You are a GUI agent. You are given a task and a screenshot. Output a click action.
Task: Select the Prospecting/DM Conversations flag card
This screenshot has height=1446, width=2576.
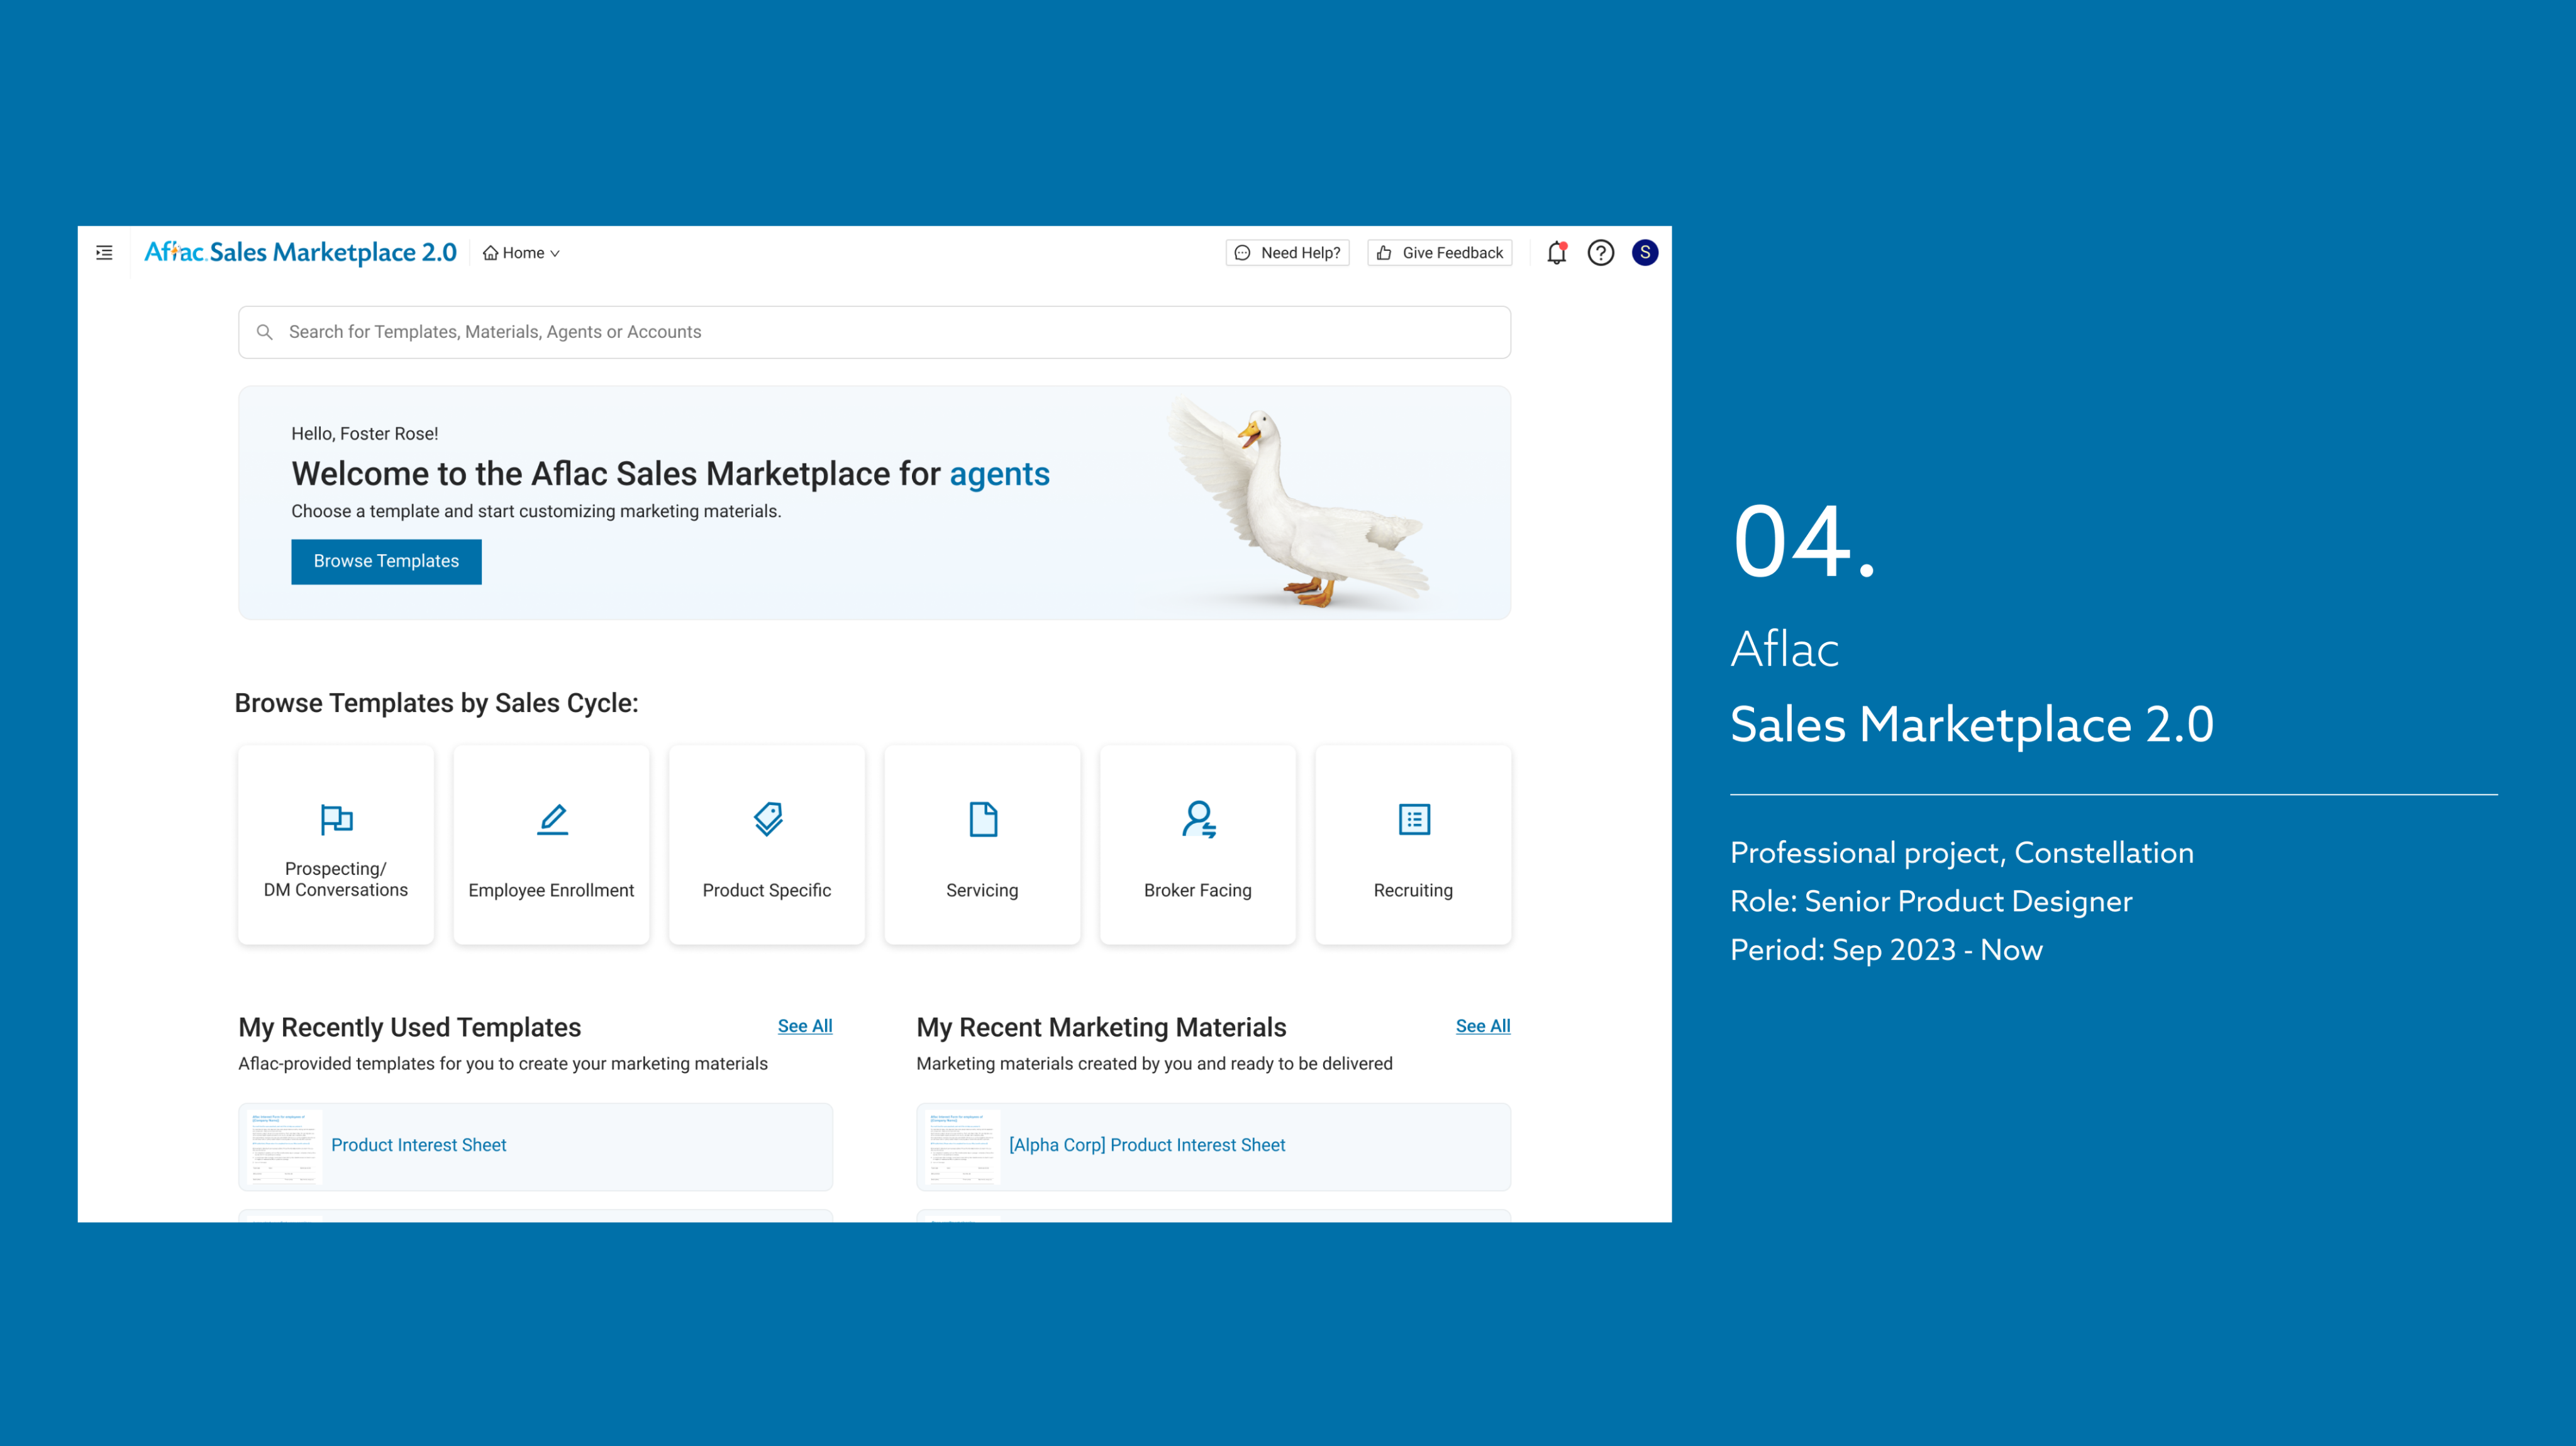336,844
